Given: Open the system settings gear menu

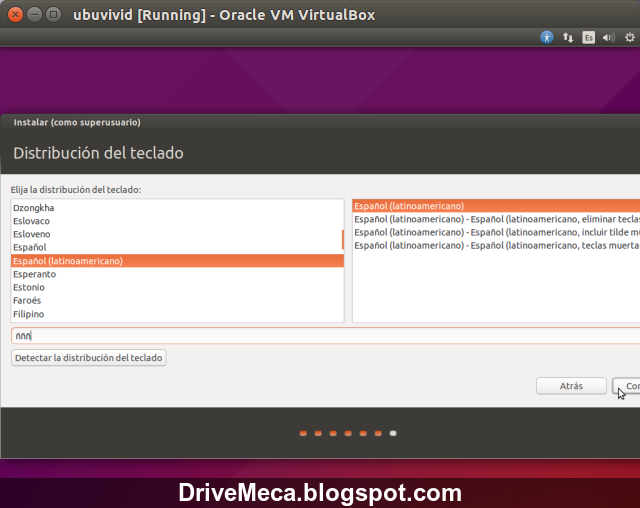Looking at the screenshot, I should [x=629, y=38].
